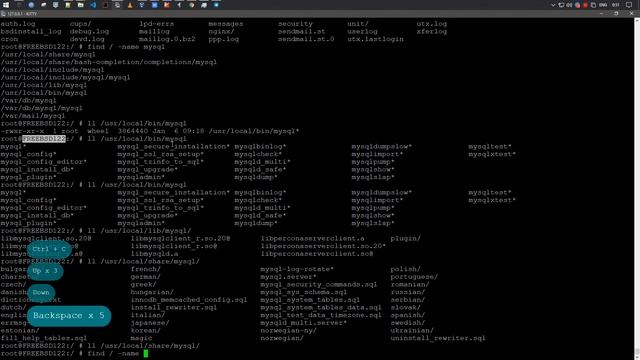Click the plugin/ directory entry
640x360 pixels.
point(405,238)
